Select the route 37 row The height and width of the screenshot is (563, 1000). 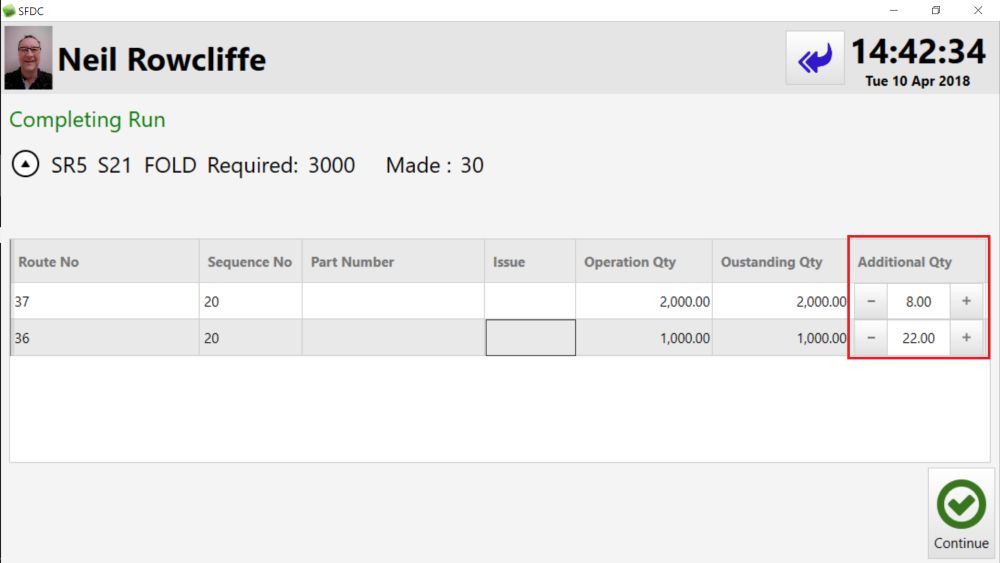point(105,301)
